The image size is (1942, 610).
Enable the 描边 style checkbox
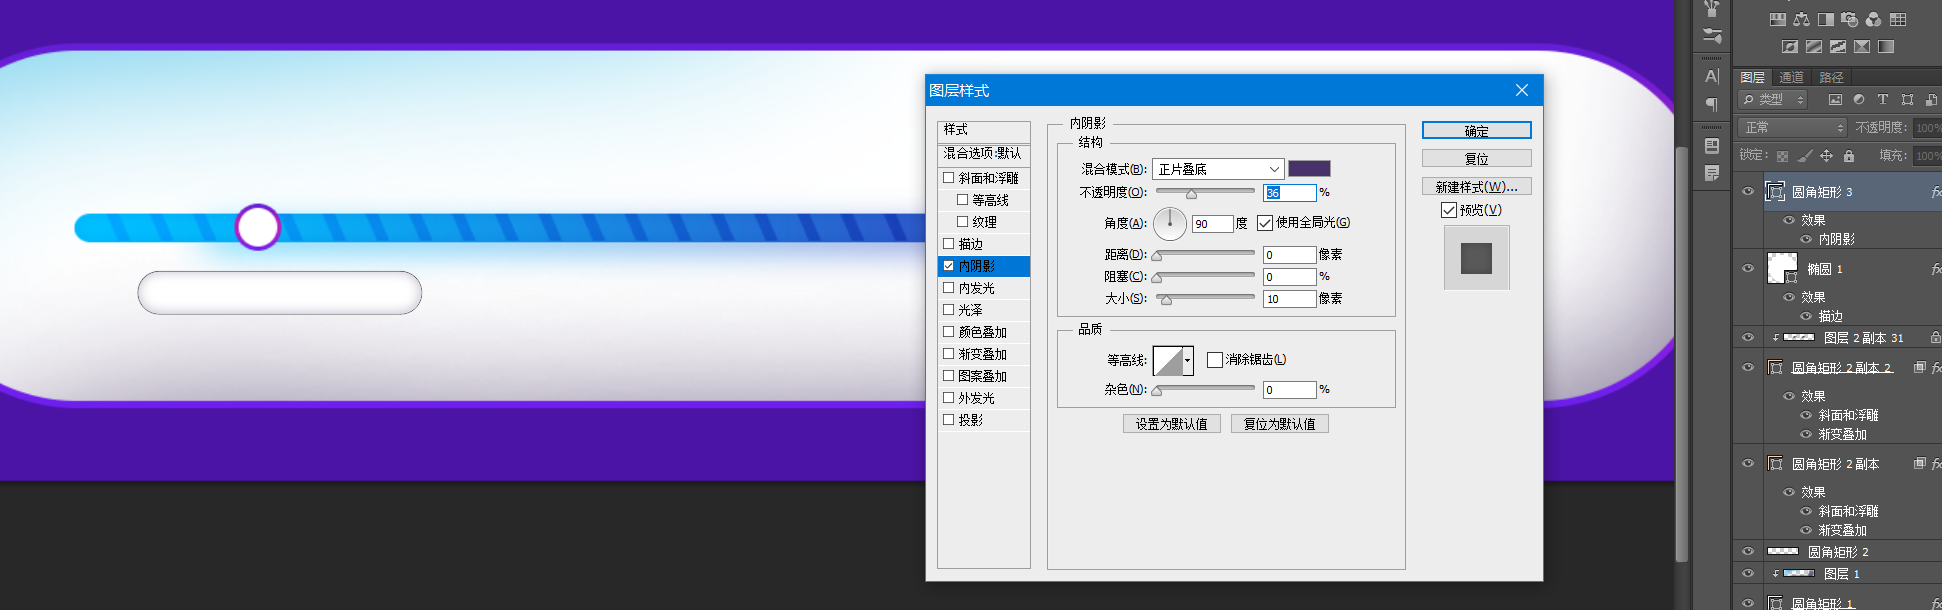tap(949, 244)
